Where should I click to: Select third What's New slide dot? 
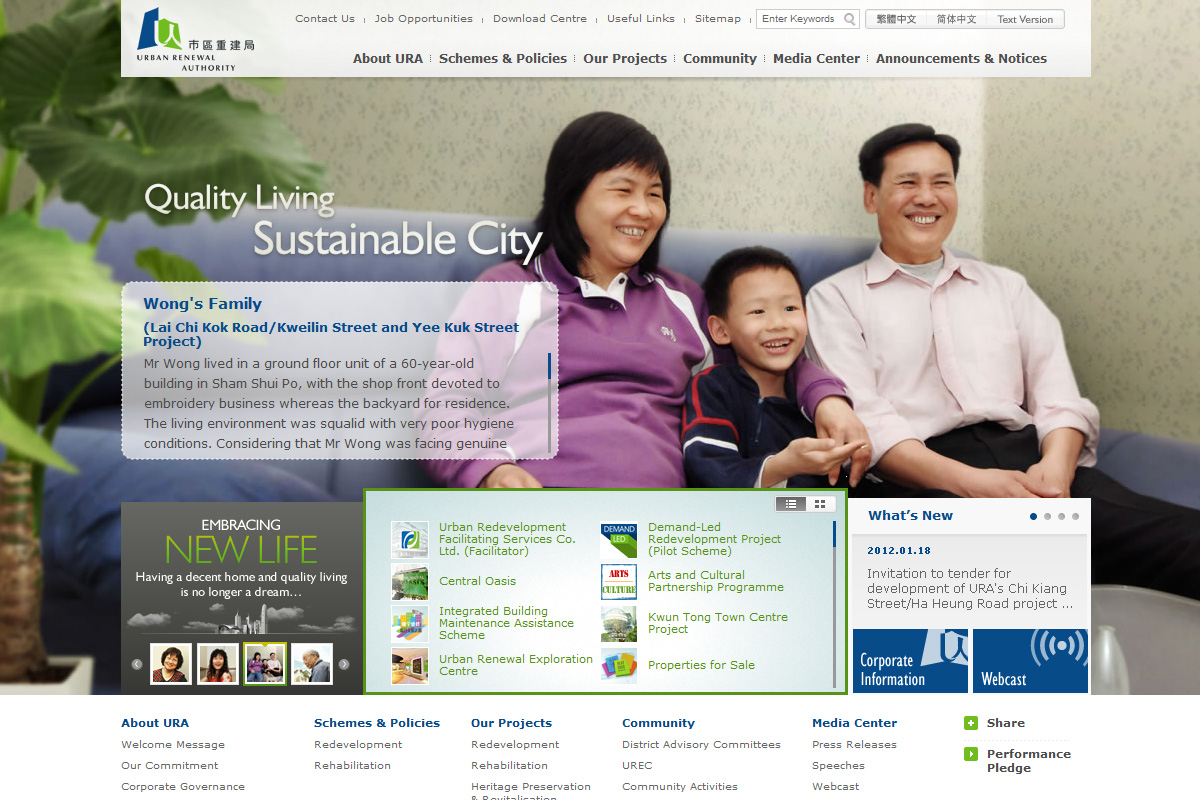pos(1061,517)
